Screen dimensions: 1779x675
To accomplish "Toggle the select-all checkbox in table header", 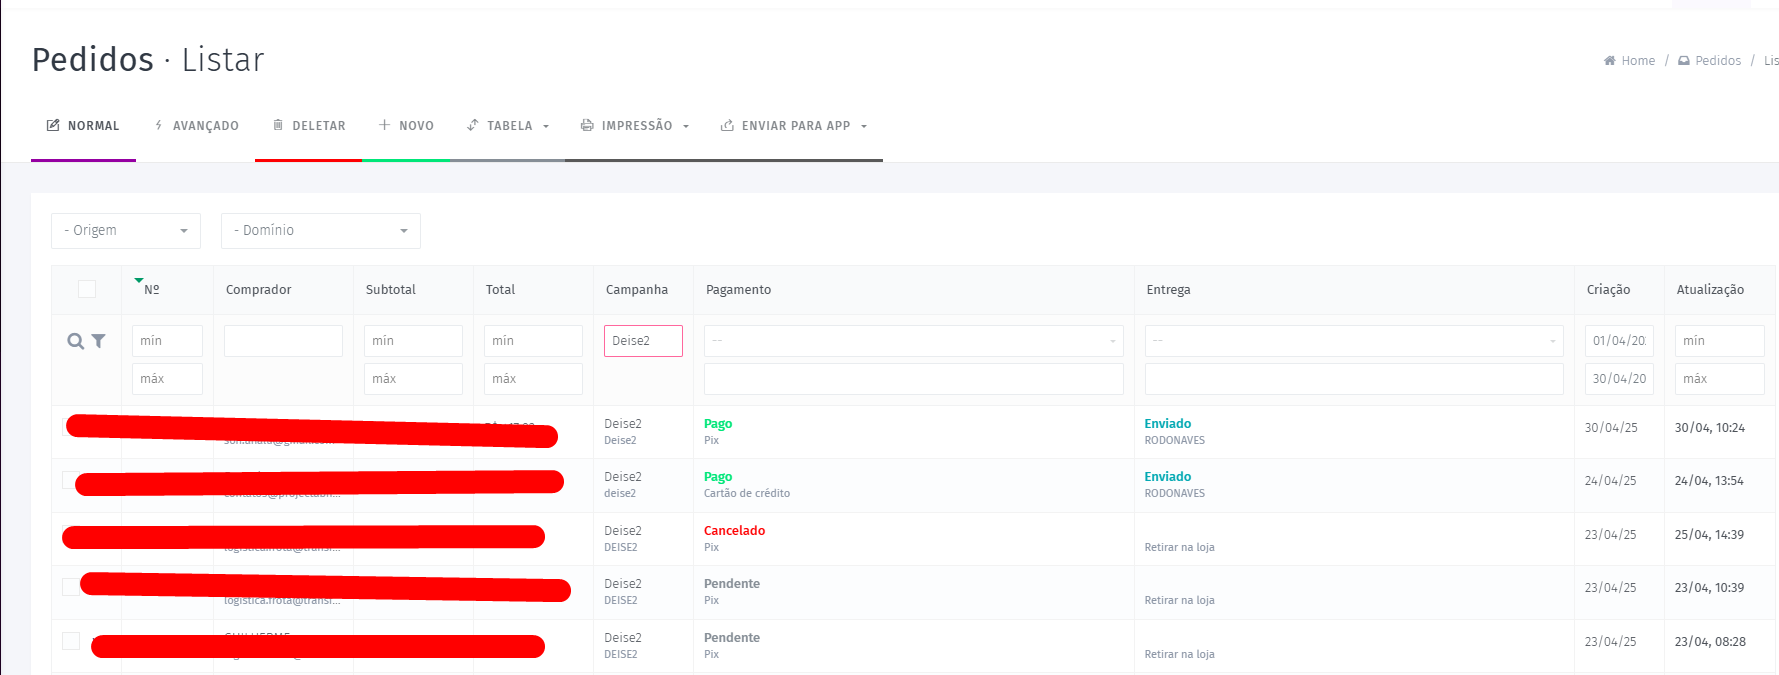I will 87,289.
